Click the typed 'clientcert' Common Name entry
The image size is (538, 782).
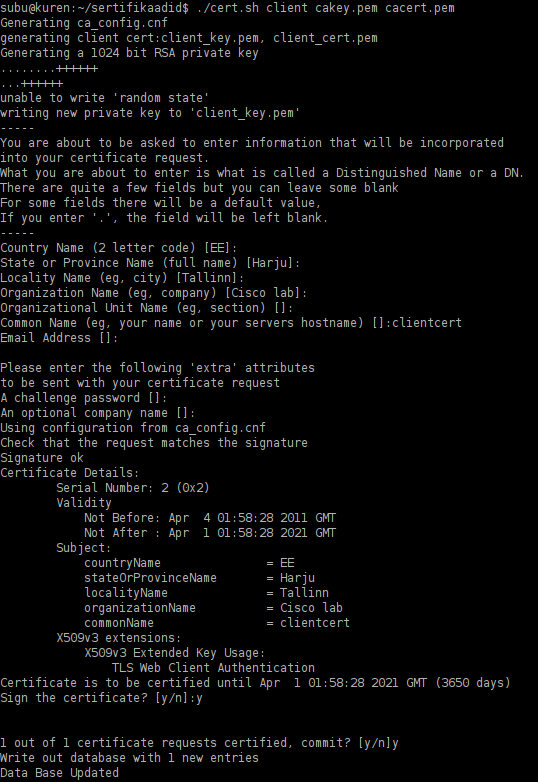point(427,323)
